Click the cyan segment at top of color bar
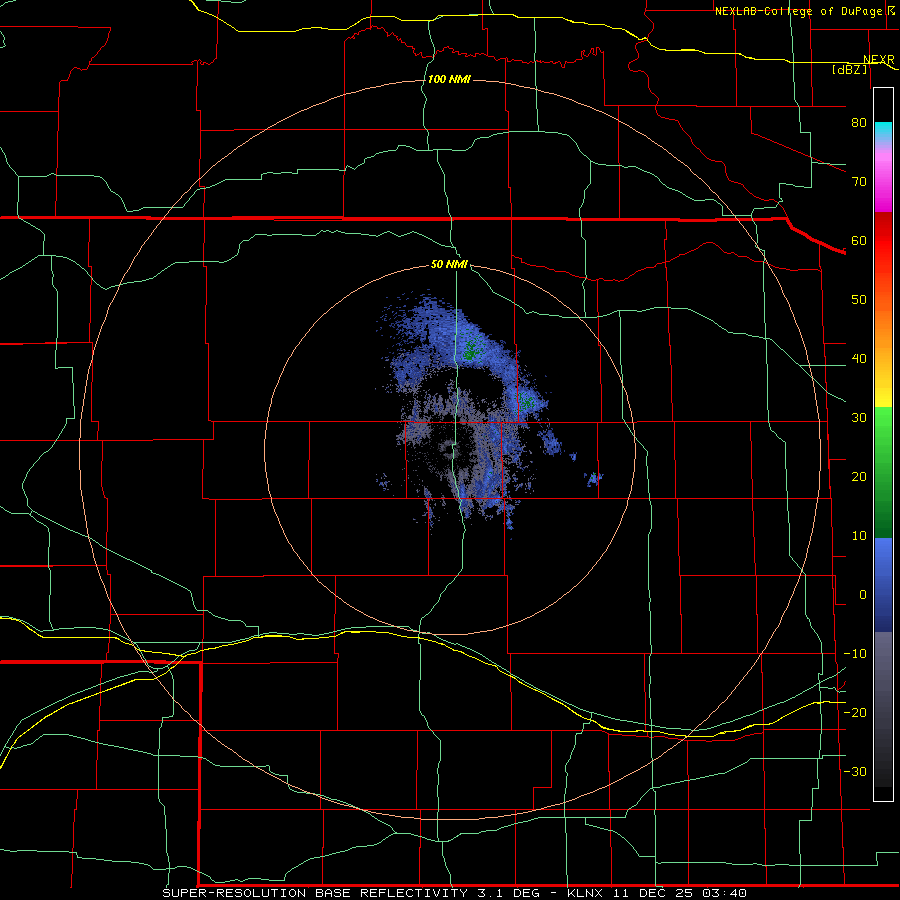900x900 pixels. pyautogui.click(x=883, y=132)
